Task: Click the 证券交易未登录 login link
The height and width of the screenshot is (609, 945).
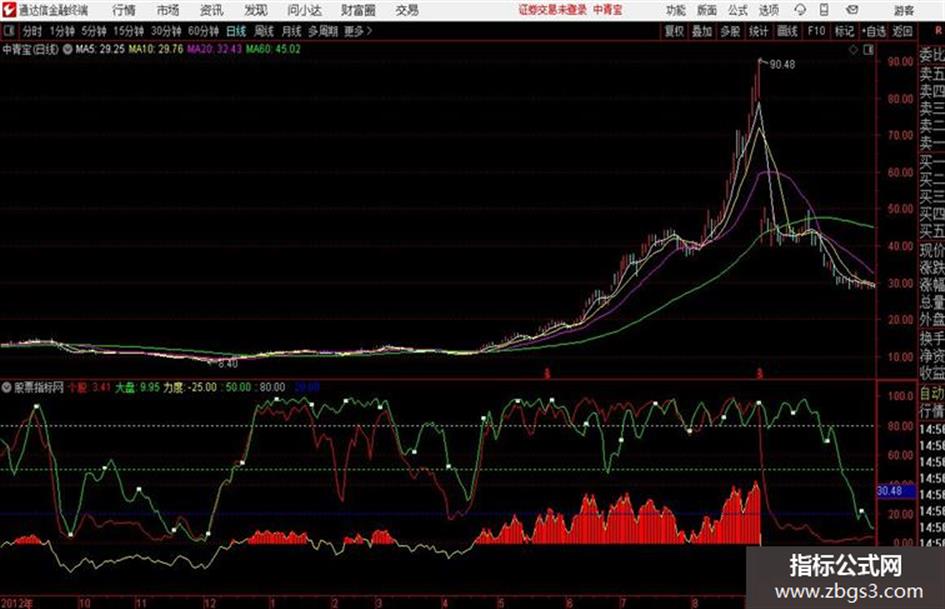Action: point(553,10)
